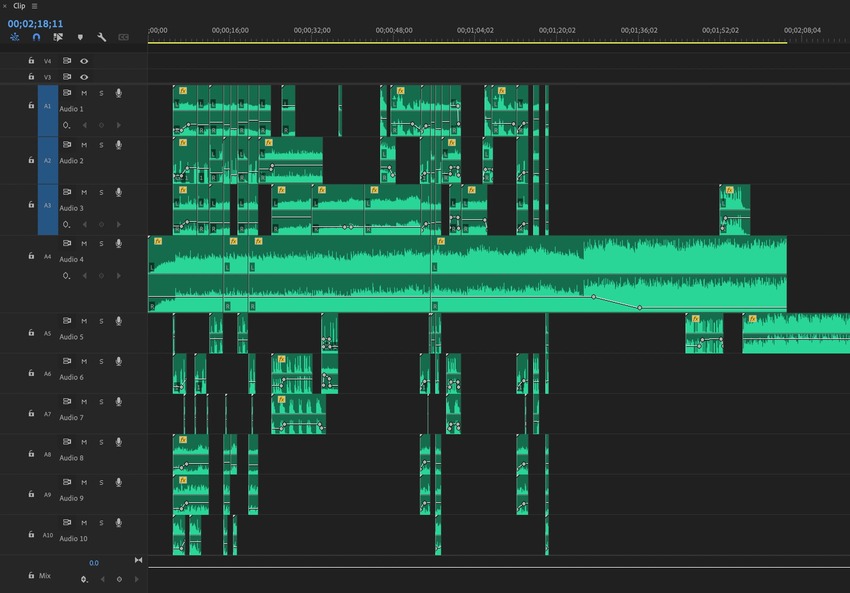
Task: Lock the Audio 2 track
Action: 31,160
